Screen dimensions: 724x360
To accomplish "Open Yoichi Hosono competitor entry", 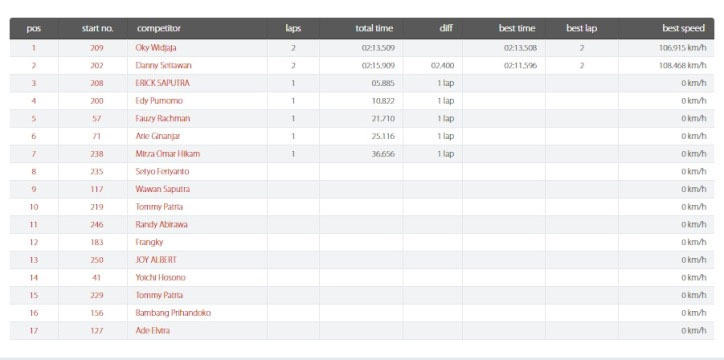I will (160, 277).
